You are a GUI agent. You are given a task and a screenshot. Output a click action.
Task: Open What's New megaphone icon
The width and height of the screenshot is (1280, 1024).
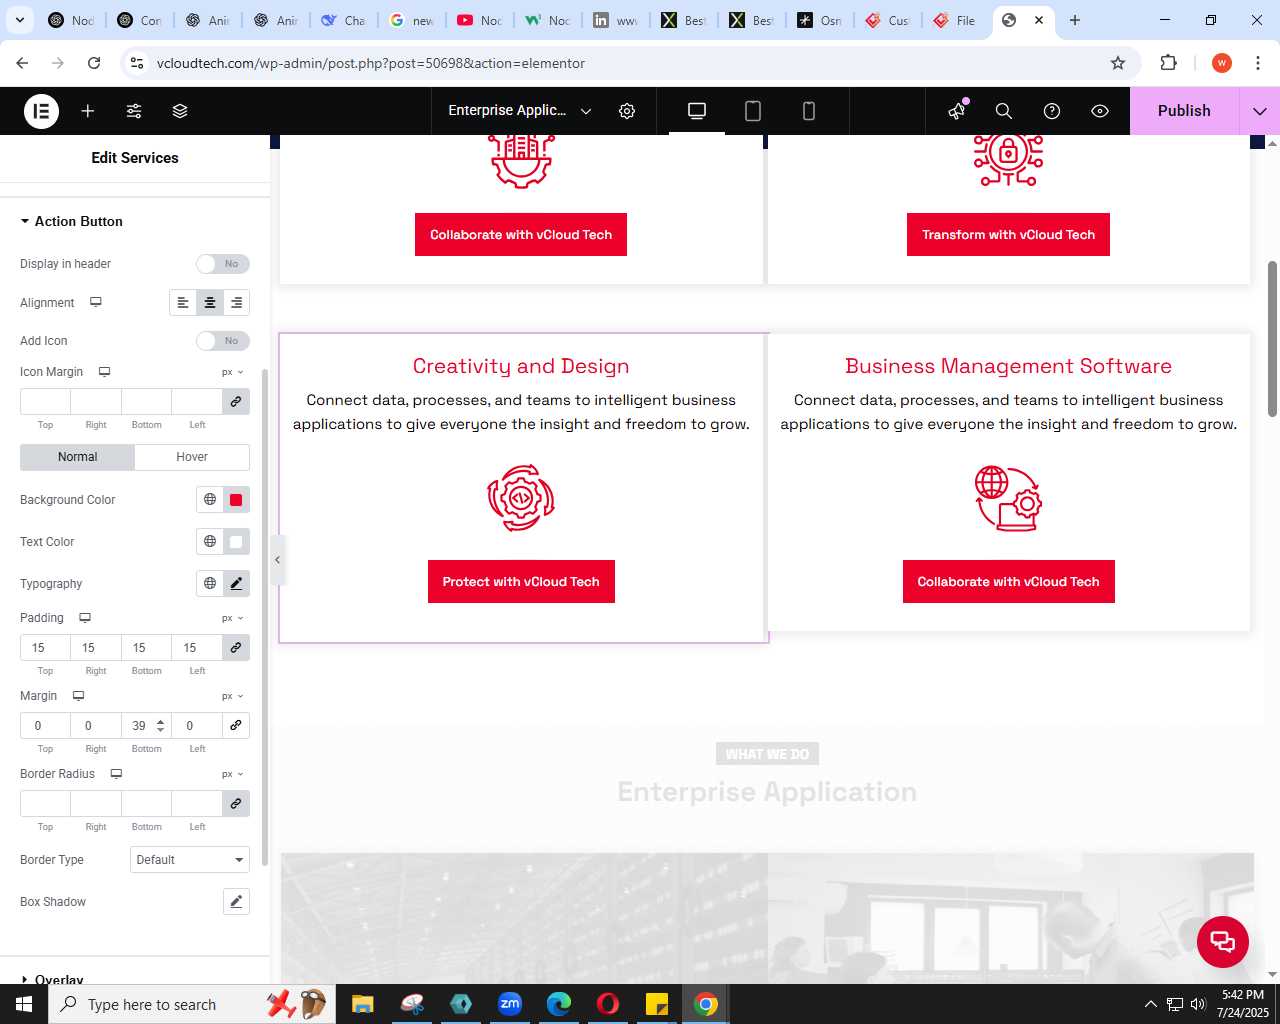(x=958, y=111)
